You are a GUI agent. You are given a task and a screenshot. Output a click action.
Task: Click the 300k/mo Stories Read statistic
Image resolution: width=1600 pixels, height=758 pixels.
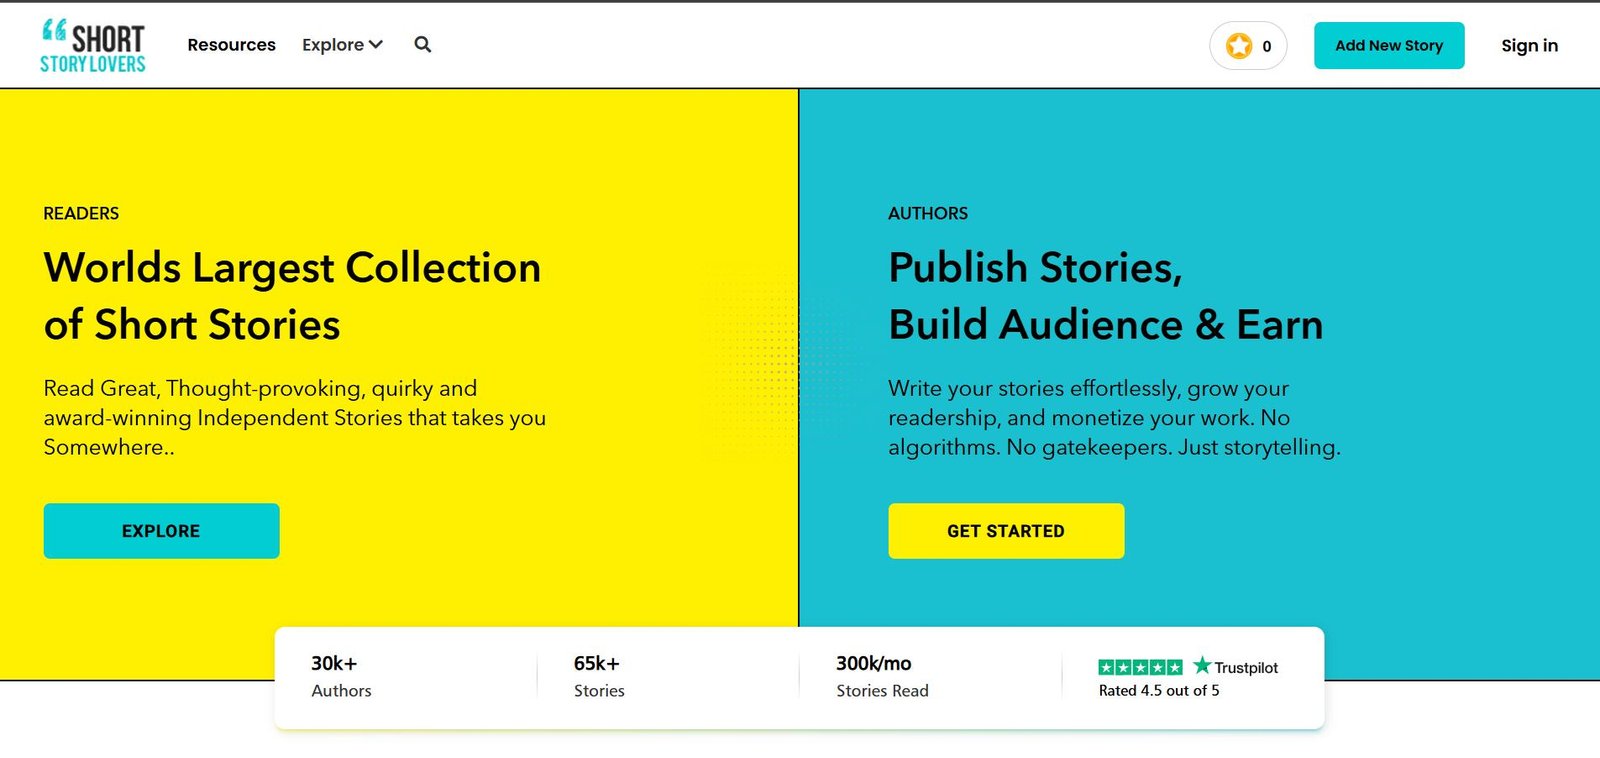click(882, 676)
